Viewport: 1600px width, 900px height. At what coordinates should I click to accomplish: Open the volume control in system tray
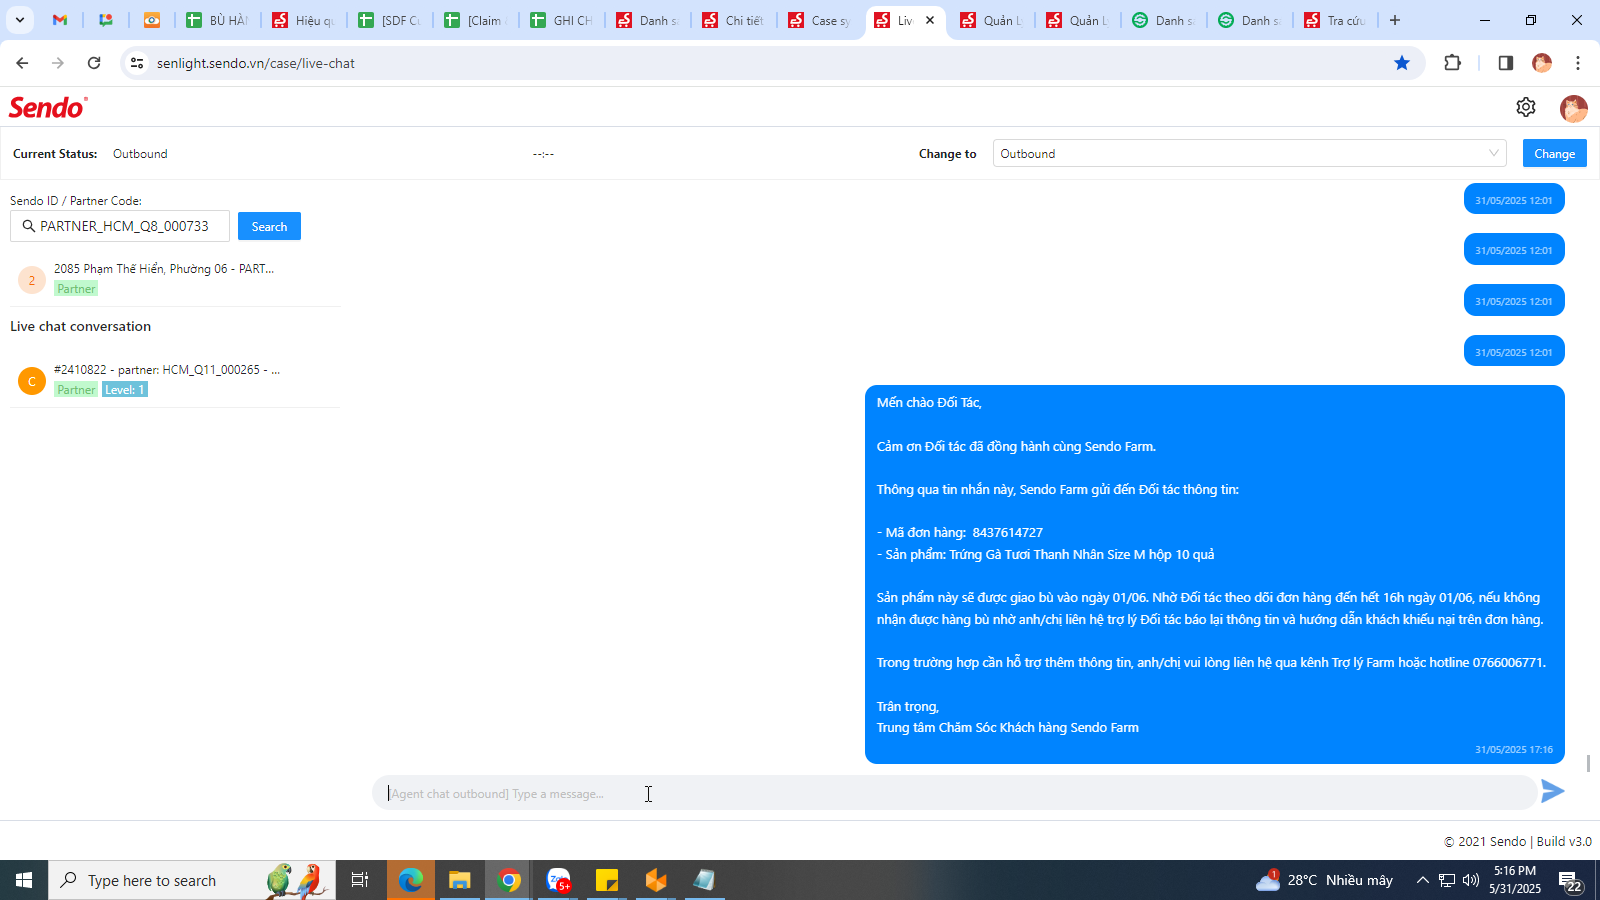[1471, 880]
